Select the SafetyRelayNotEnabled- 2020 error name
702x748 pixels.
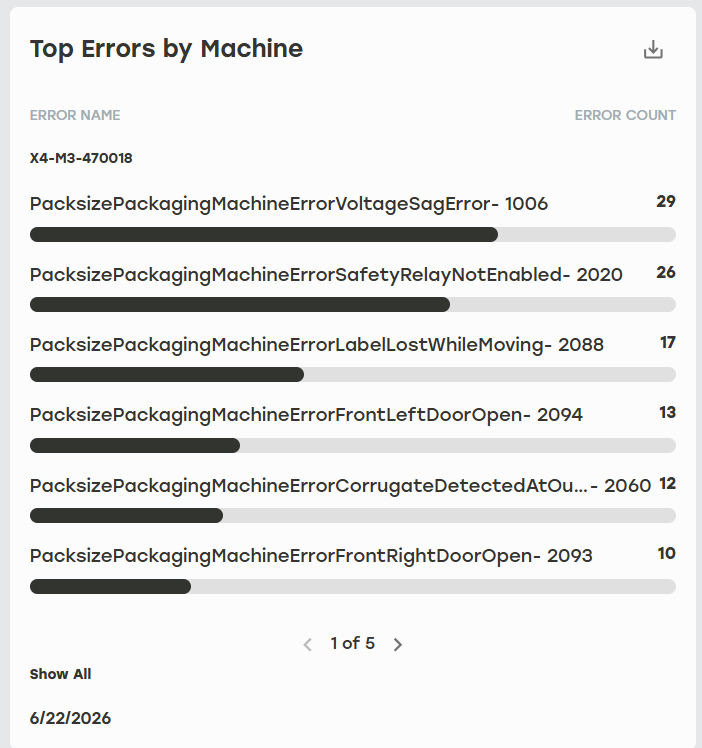[326, 275]
